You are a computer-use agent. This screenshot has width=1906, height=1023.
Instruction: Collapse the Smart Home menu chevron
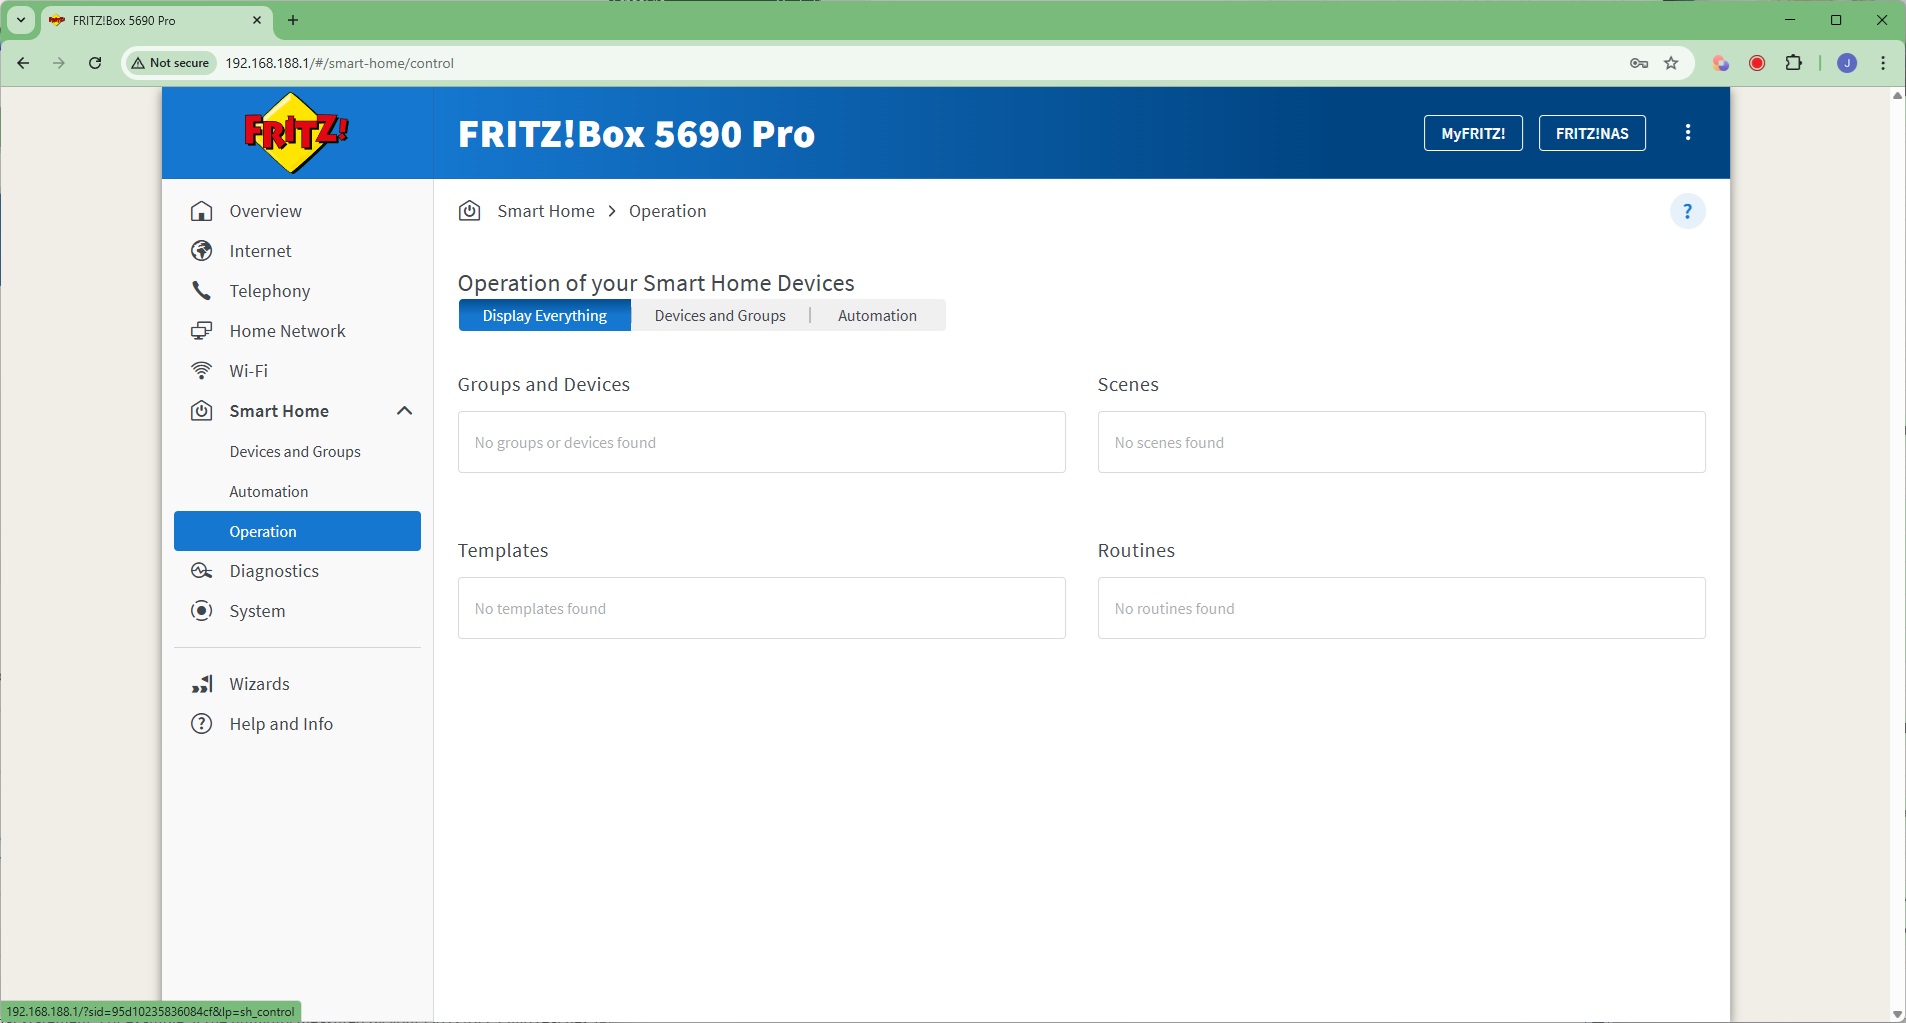[404, 411]
